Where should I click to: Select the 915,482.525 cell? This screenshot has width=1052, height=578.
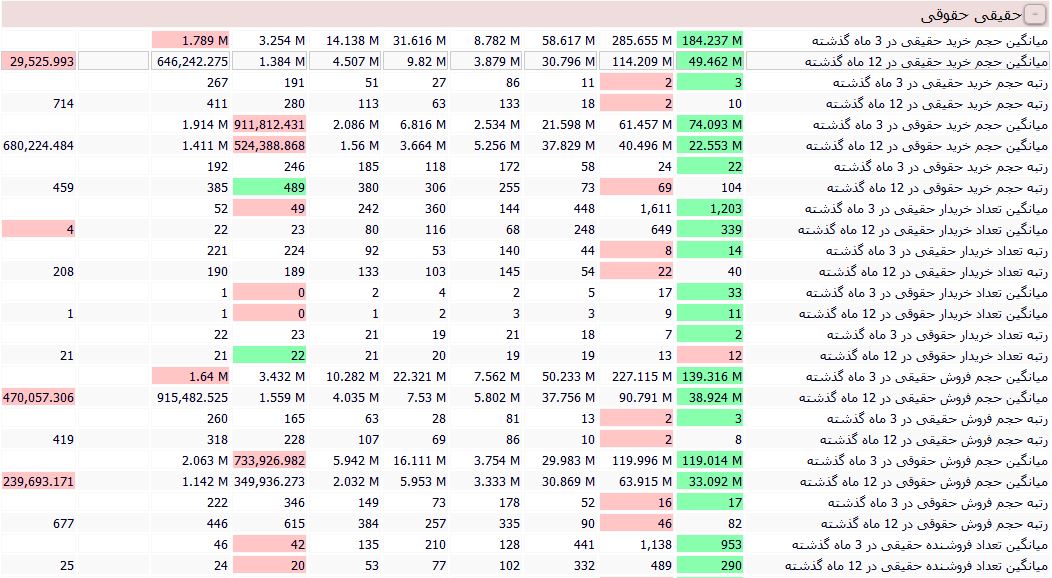coord(192,398)
